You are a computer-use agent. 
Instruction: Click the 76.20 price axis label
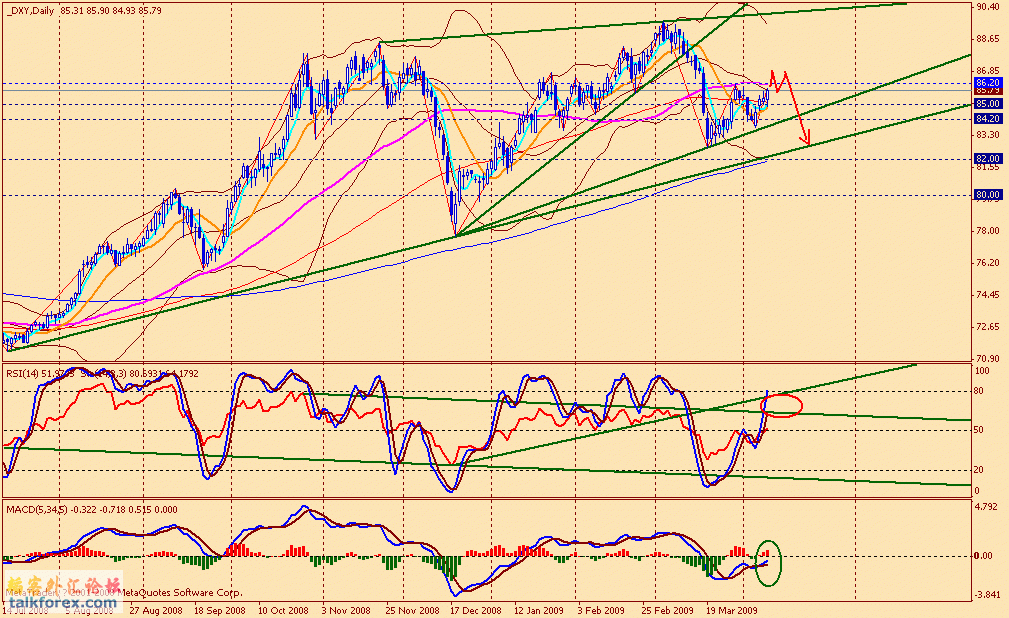click(988, 263)
